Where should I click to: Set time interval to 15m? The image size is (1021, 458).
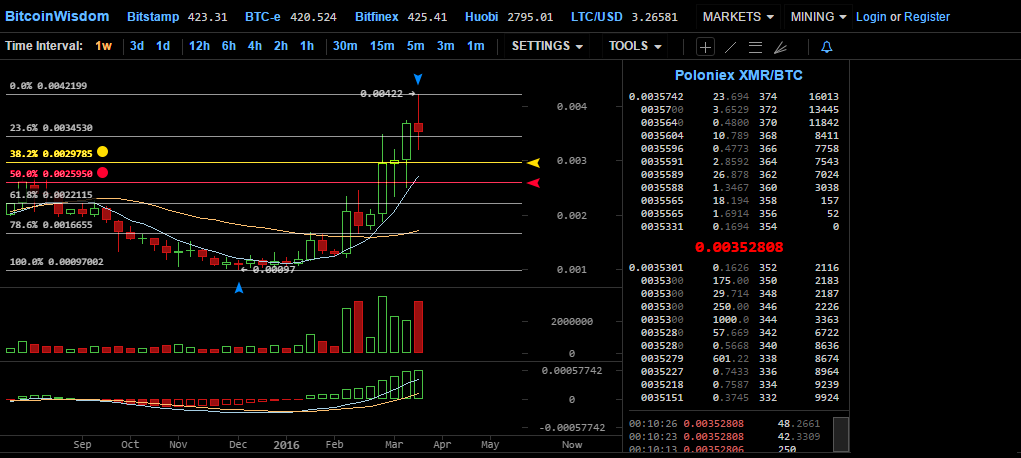382,46
